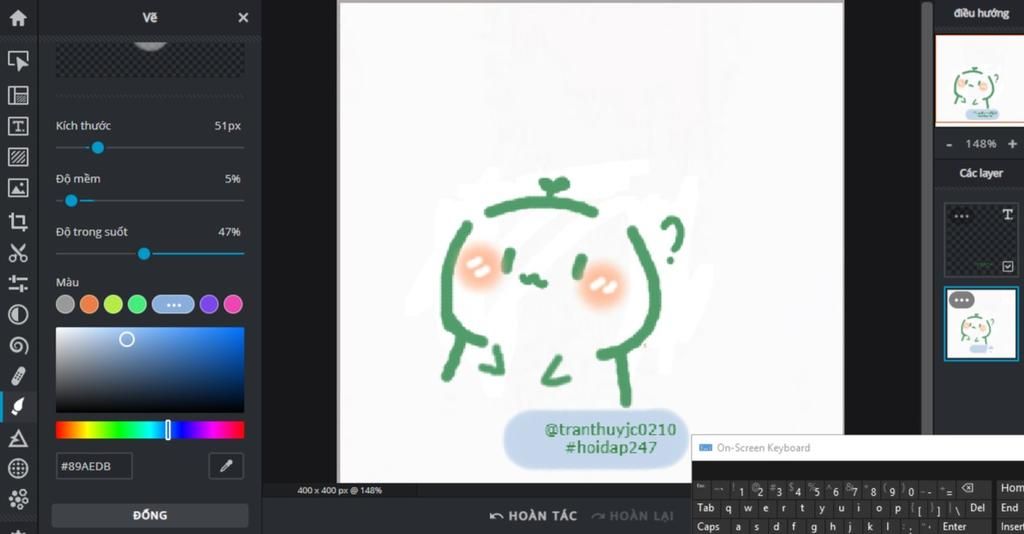Zoom in with the plus button
Image resolution: width=1024 pixels, height=534 pixels.
click(1012, 144)
